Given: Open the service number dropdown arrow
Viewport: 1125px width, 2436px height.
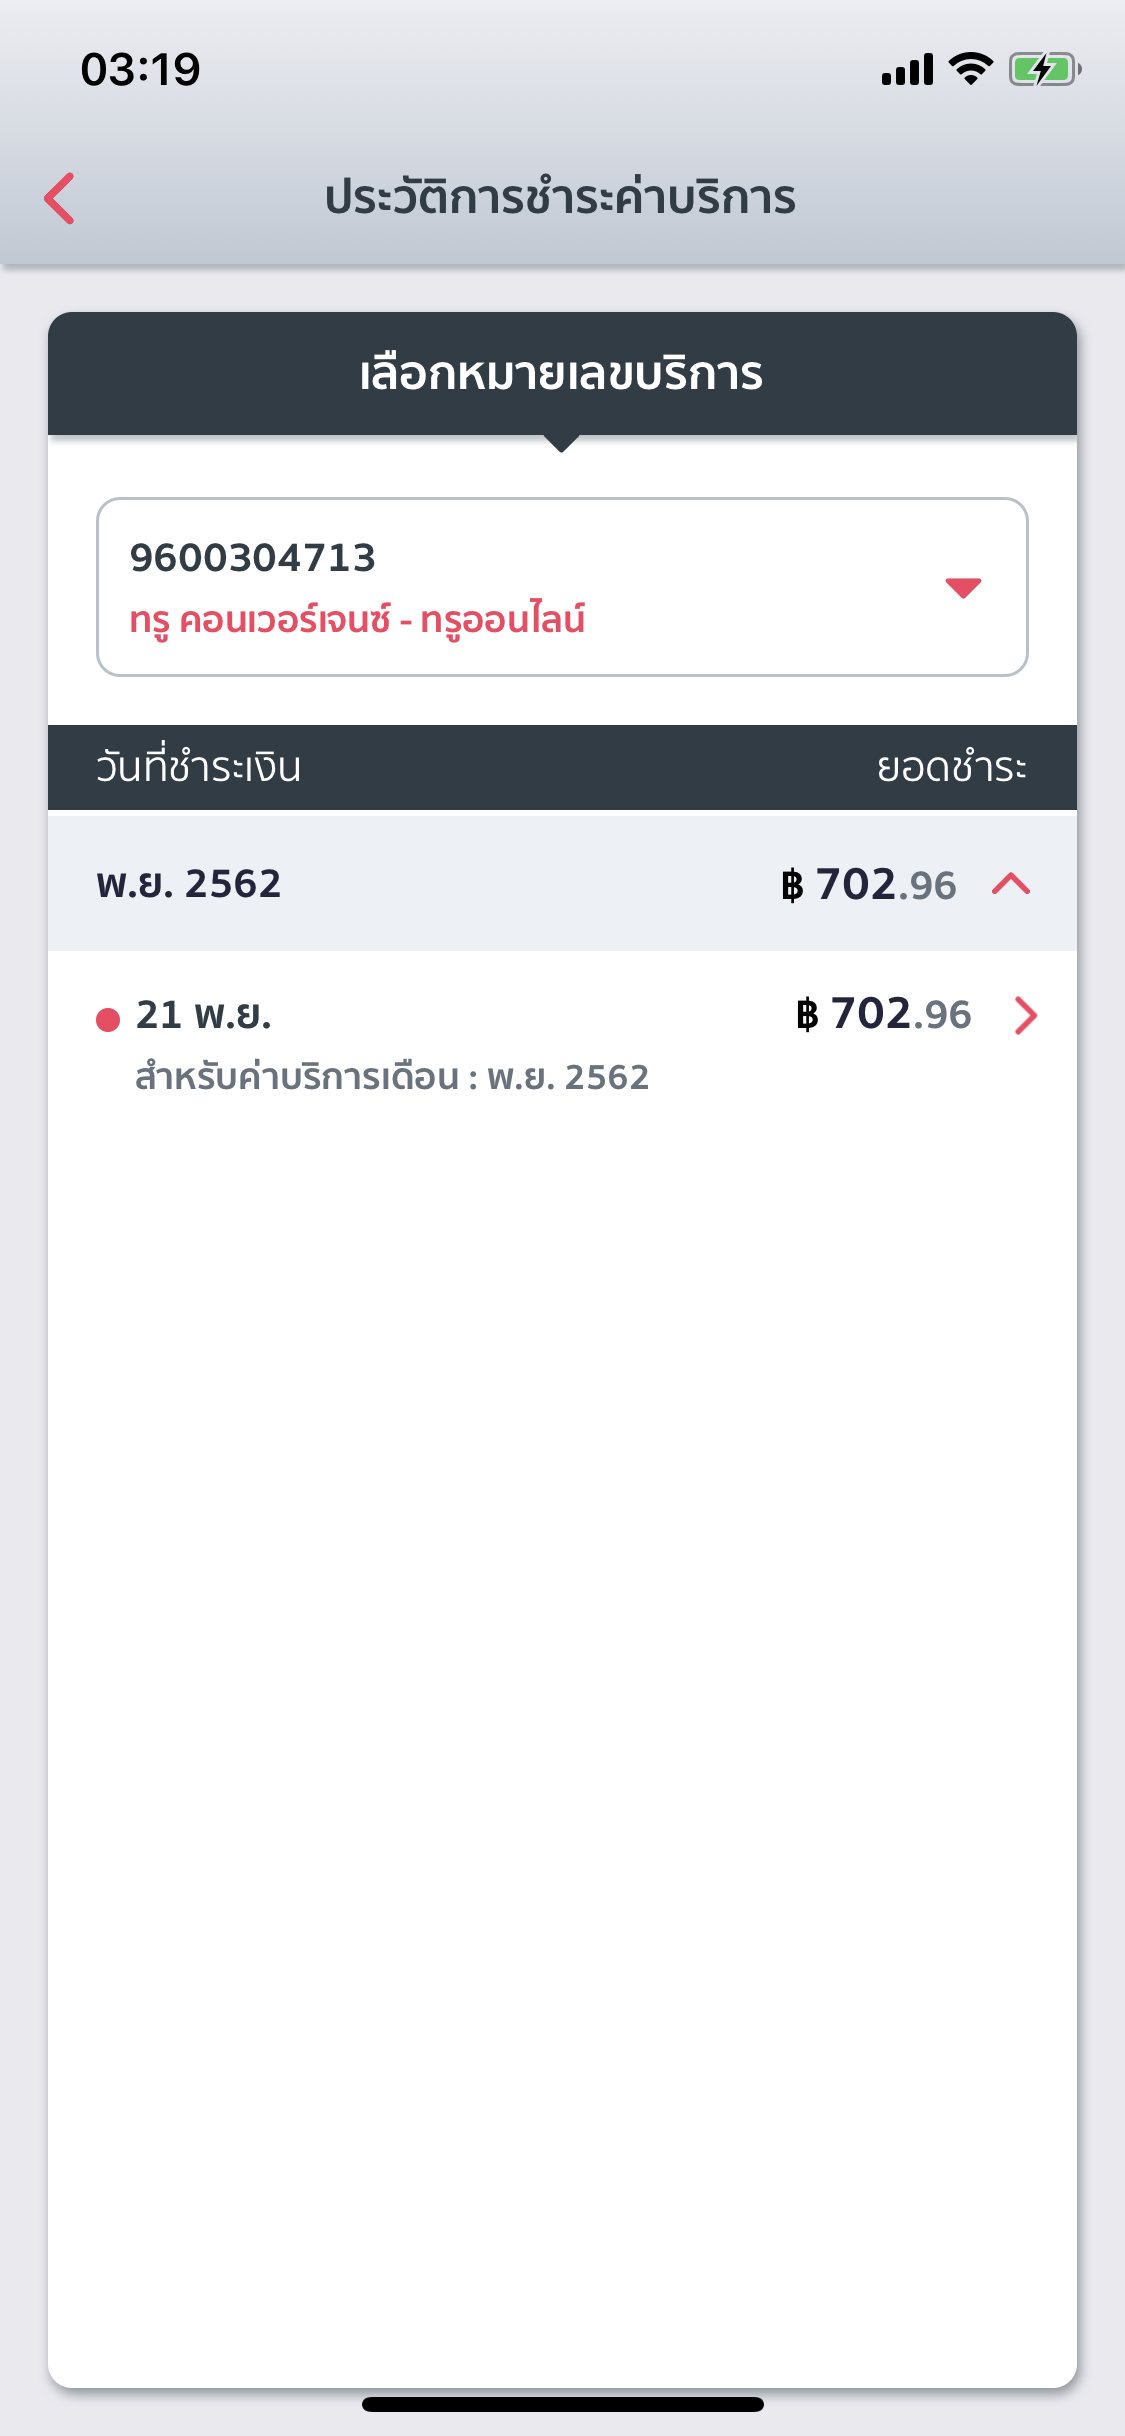Looking at the screenshot, I should pyautogui.click(x=963, y=587).
